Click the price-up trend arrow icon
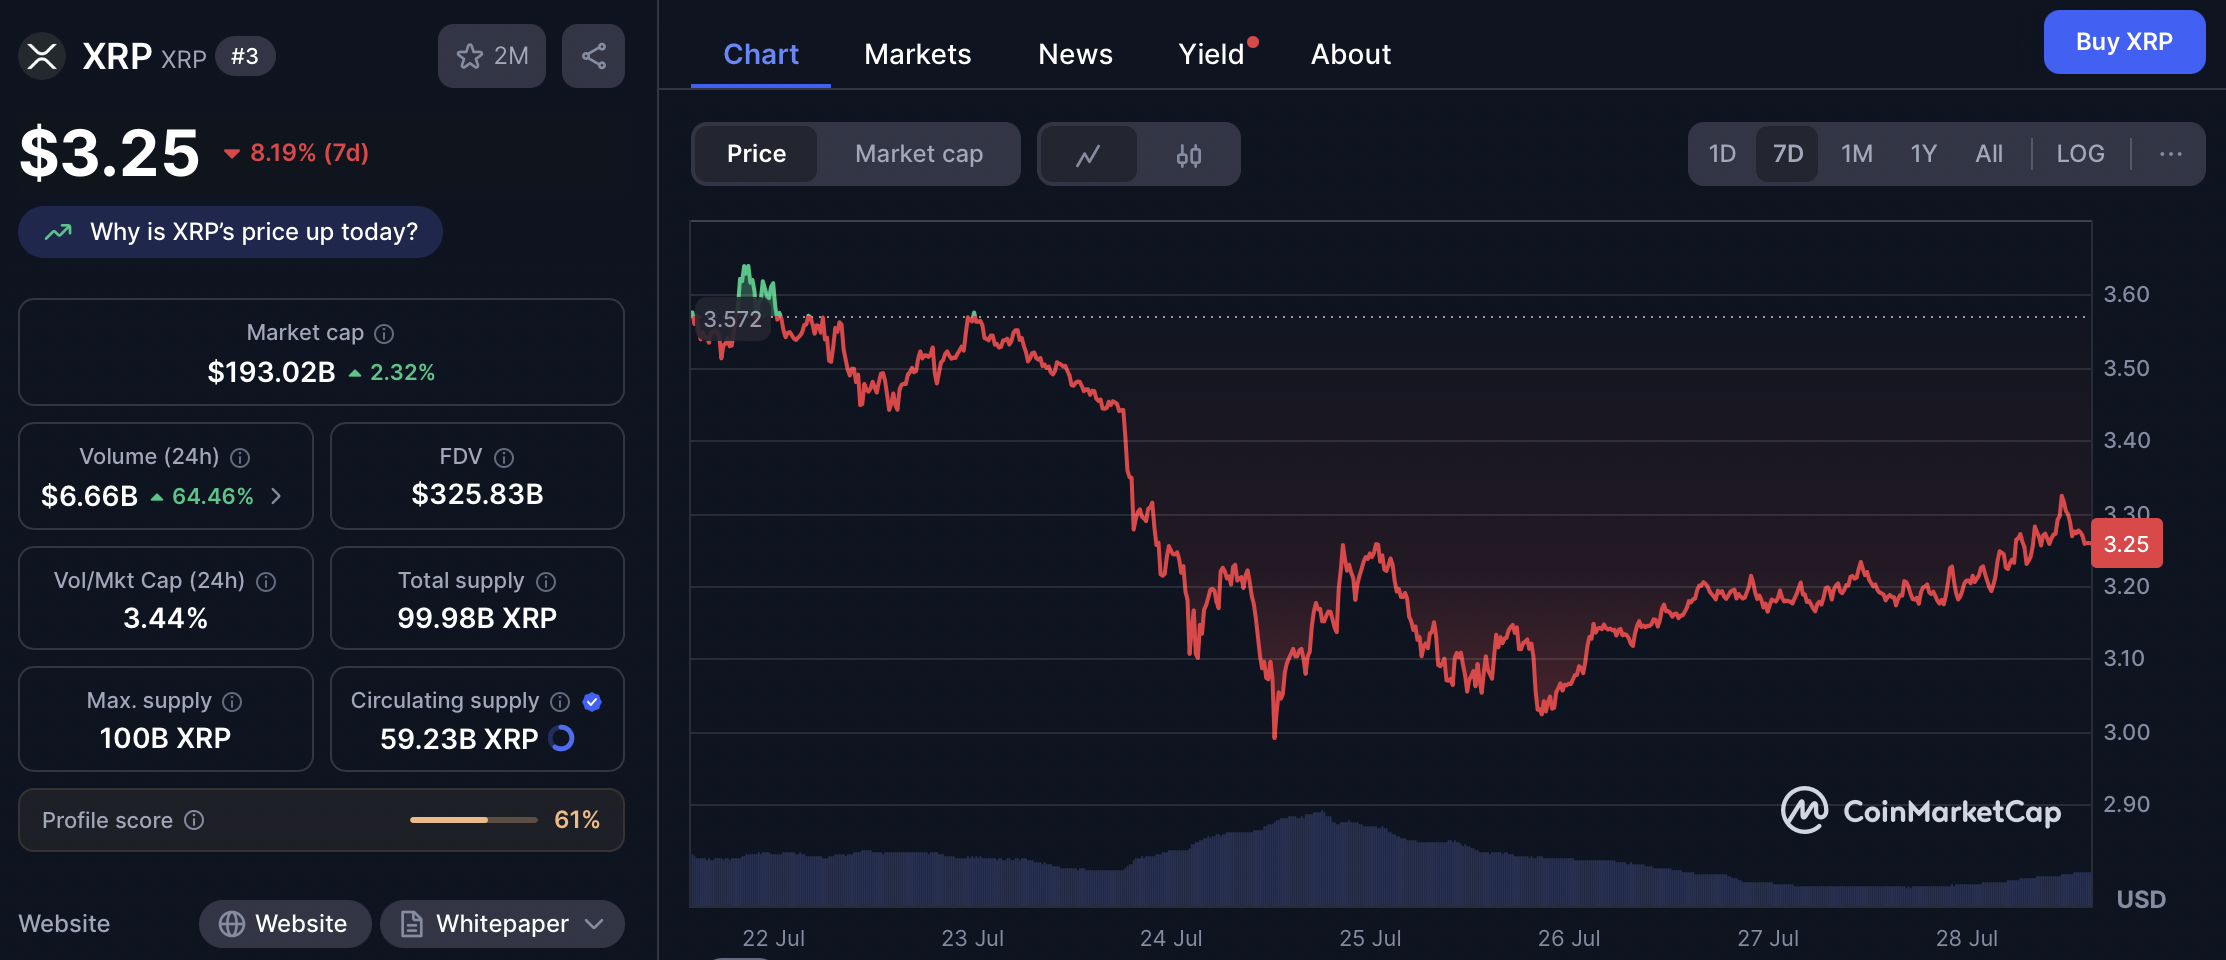 point(58,232)
